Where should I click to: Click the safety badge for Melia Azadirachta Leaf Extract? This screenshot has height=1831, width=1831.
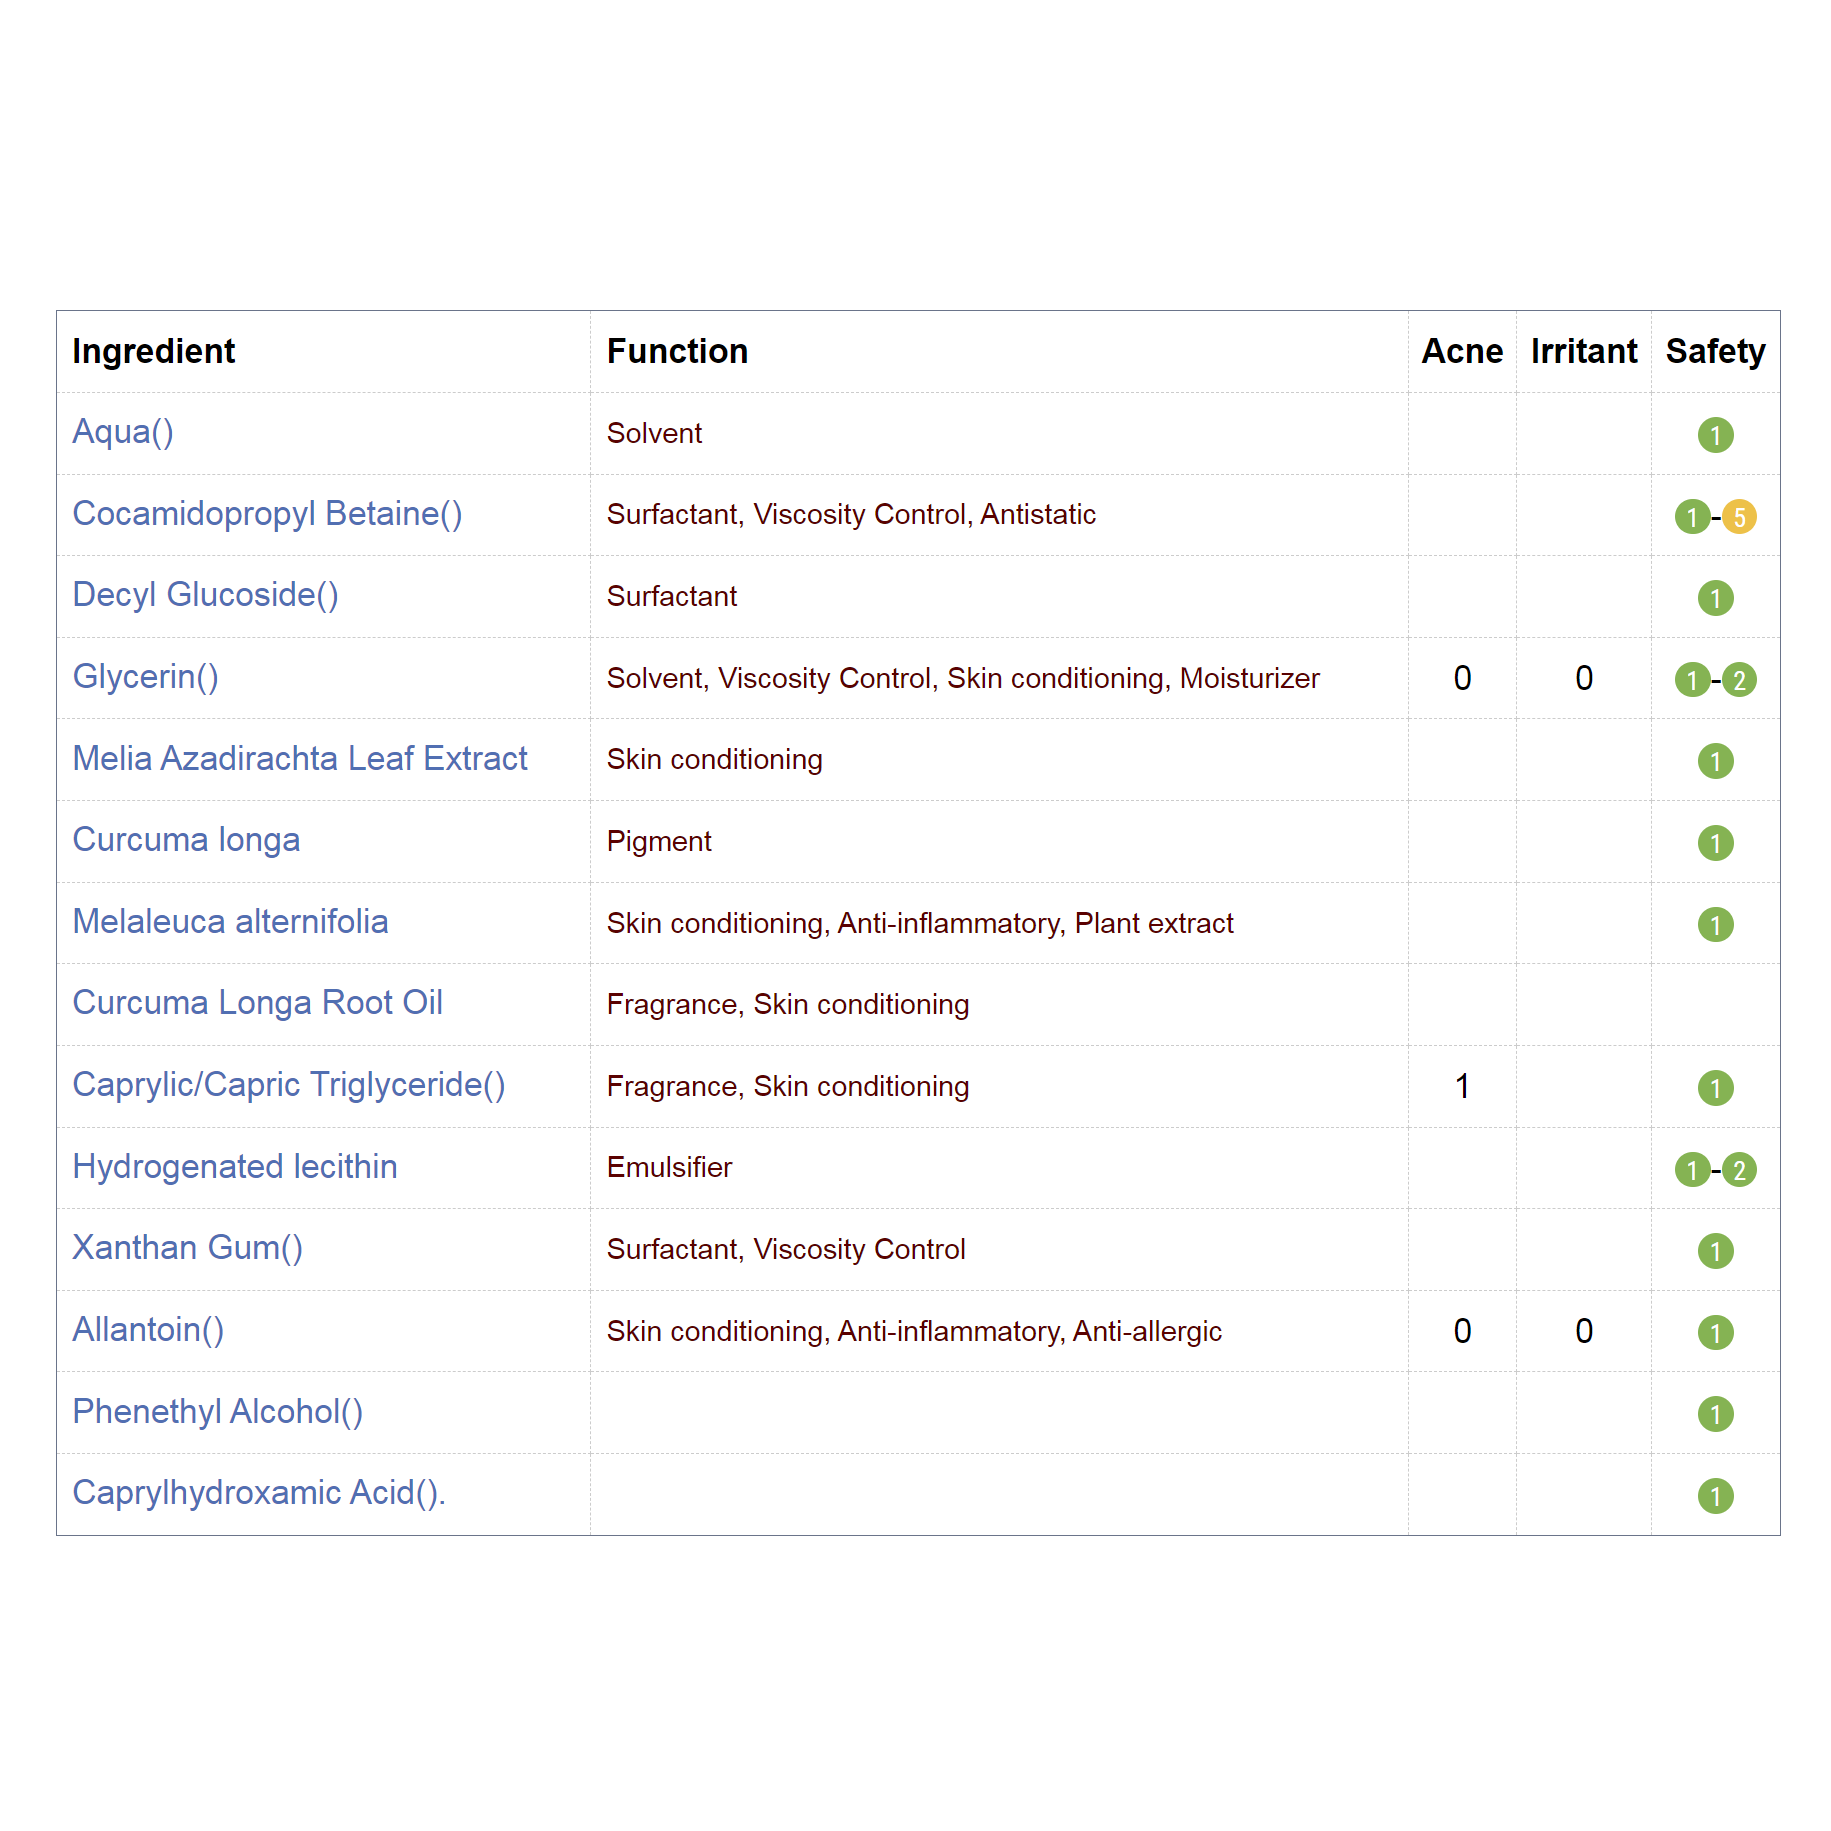pyautogui.click(x=1715, y=761)
